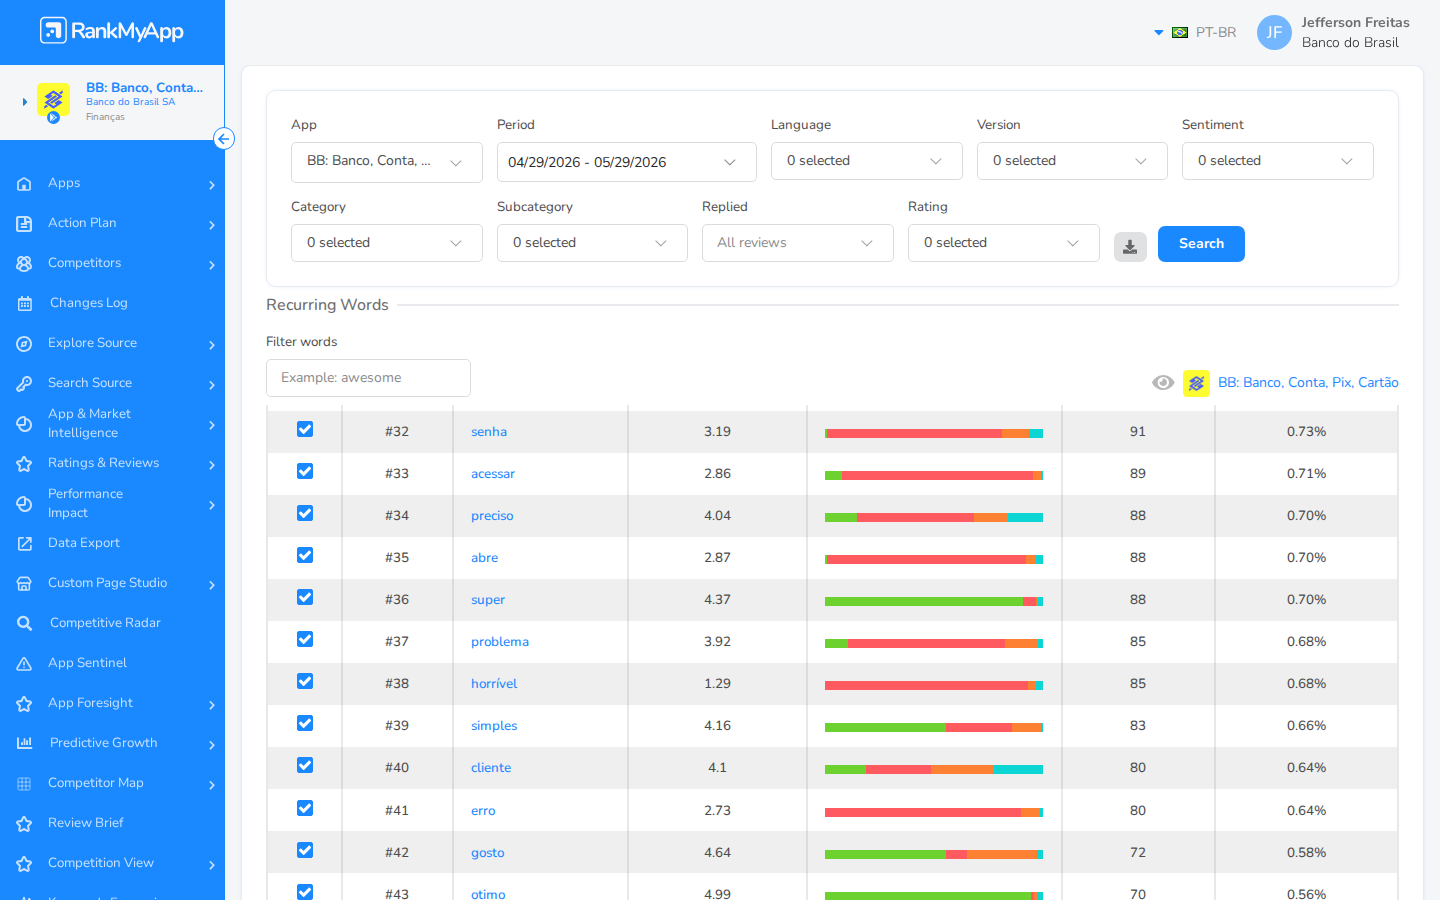The image size is (1440, 900).
Task: Click the sentiment bar for row cliente
Action: pyautogui.click(x=934, y=769)
